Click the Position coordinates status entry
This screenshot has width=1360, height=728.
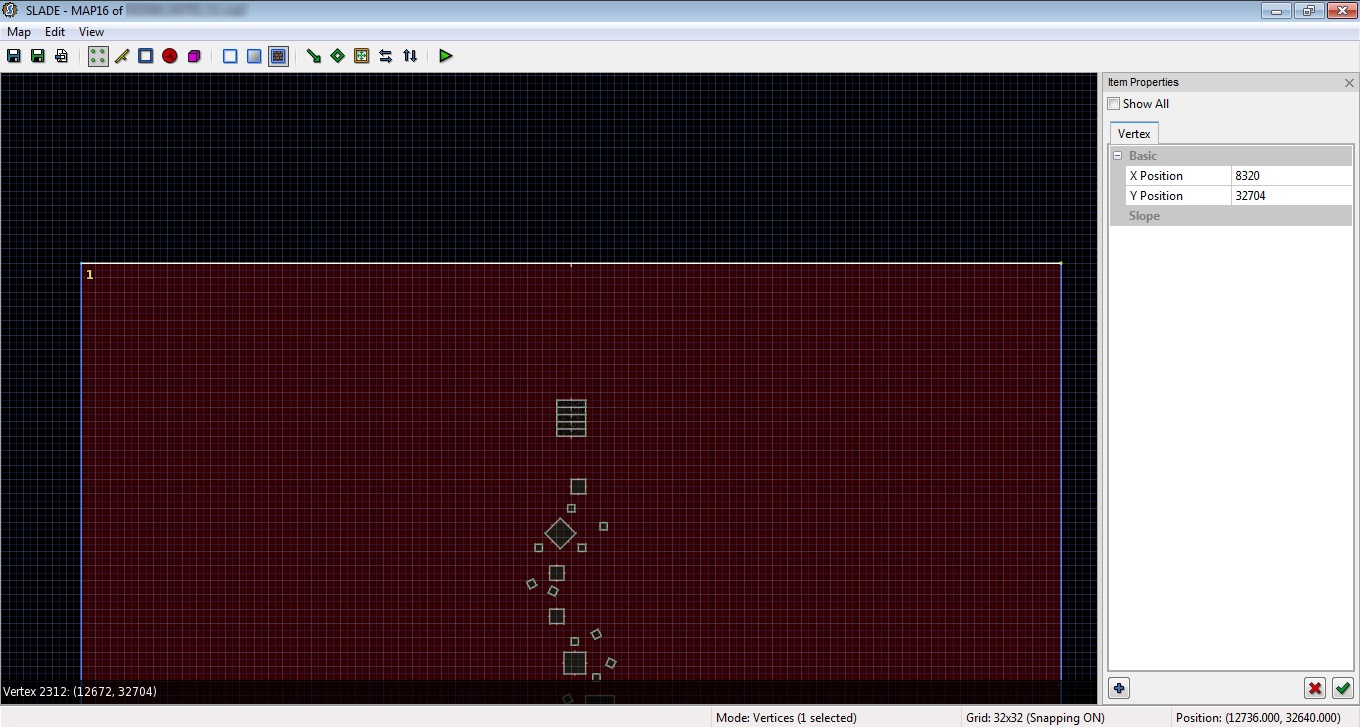(x=1258, y=718)
